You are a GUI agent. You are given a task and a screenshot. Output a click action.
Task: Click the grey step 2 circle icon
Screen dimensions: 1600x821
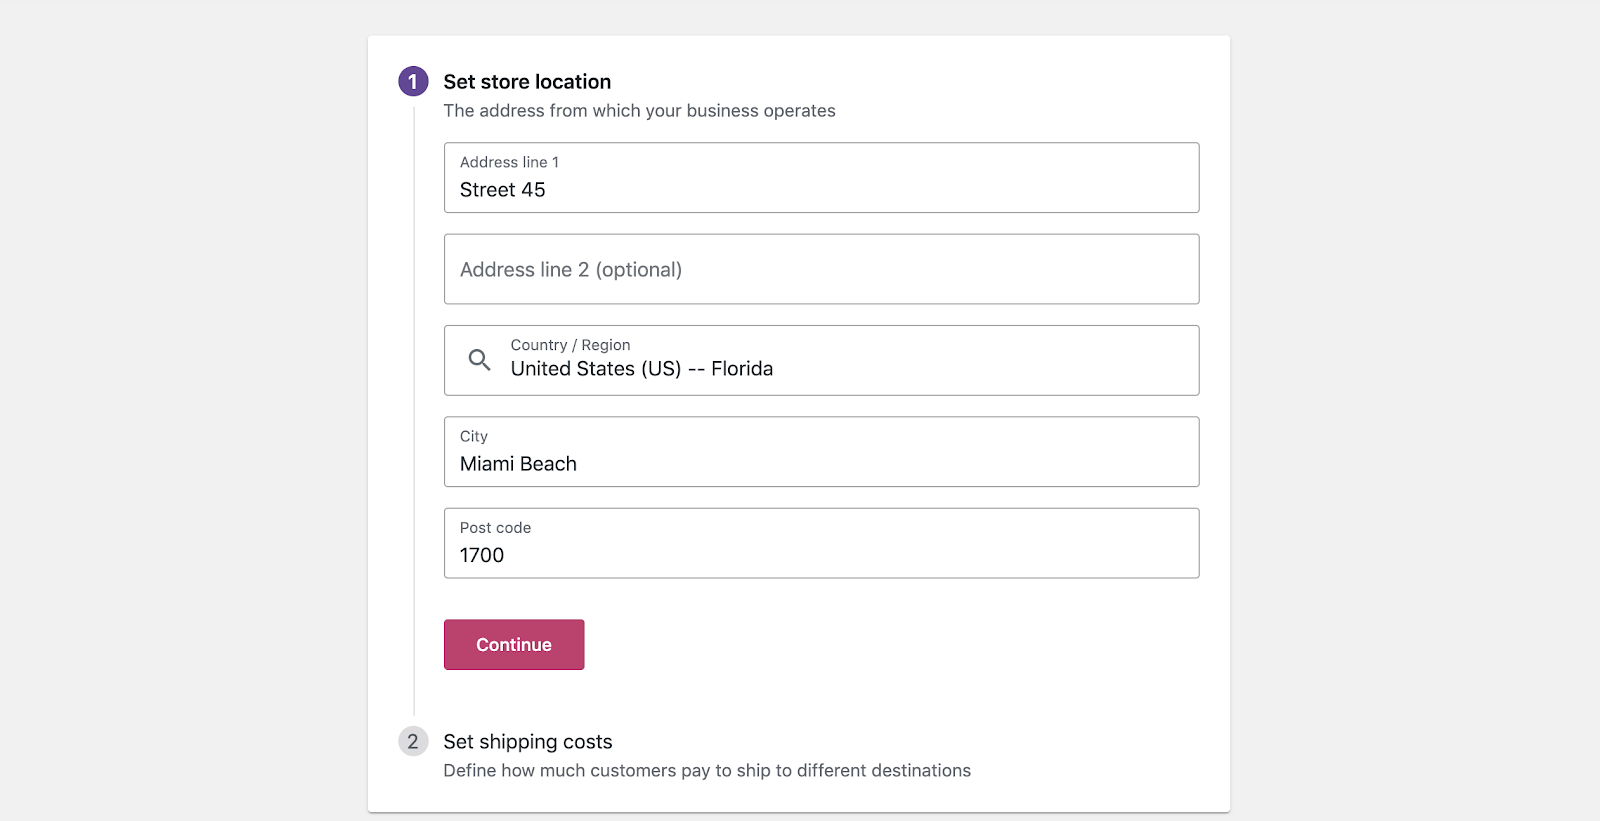[x=413, y=742]
